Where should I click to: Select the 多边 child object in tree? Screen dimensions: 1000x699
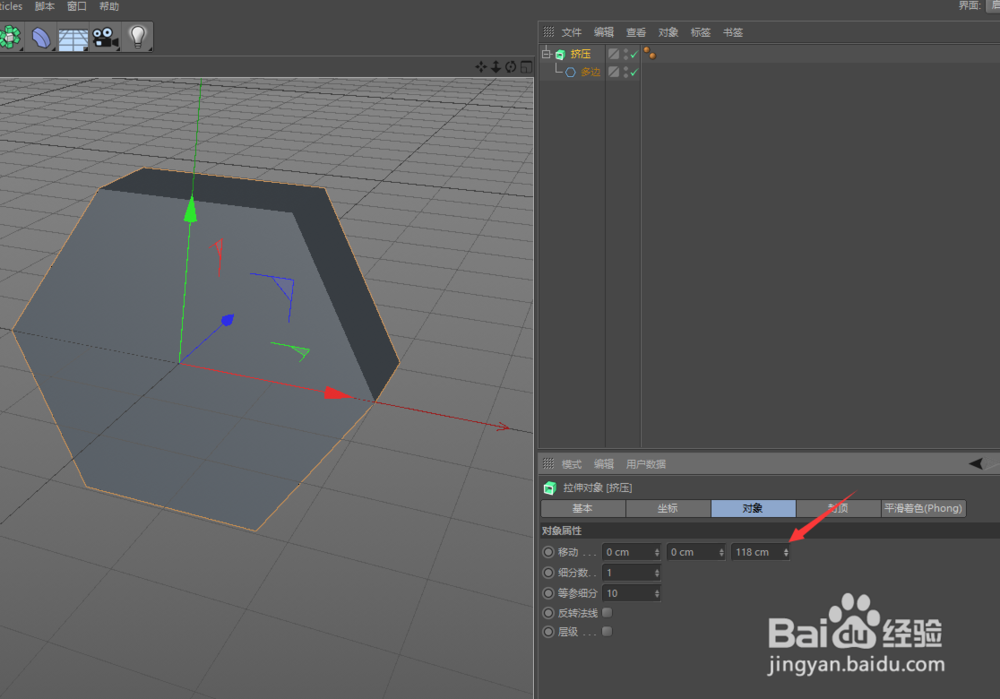(591, 72)
